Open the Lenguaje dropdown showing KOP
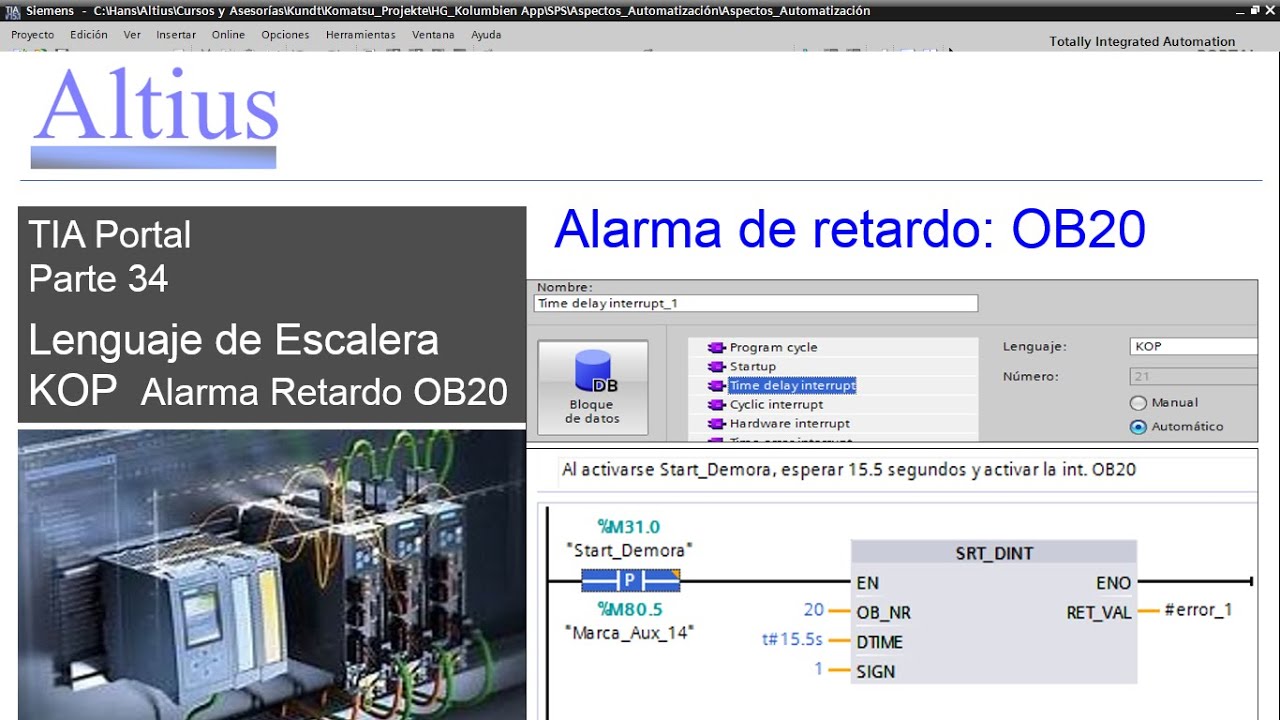The width and height of the screenshot is (1280, 720). point(1193,346)
